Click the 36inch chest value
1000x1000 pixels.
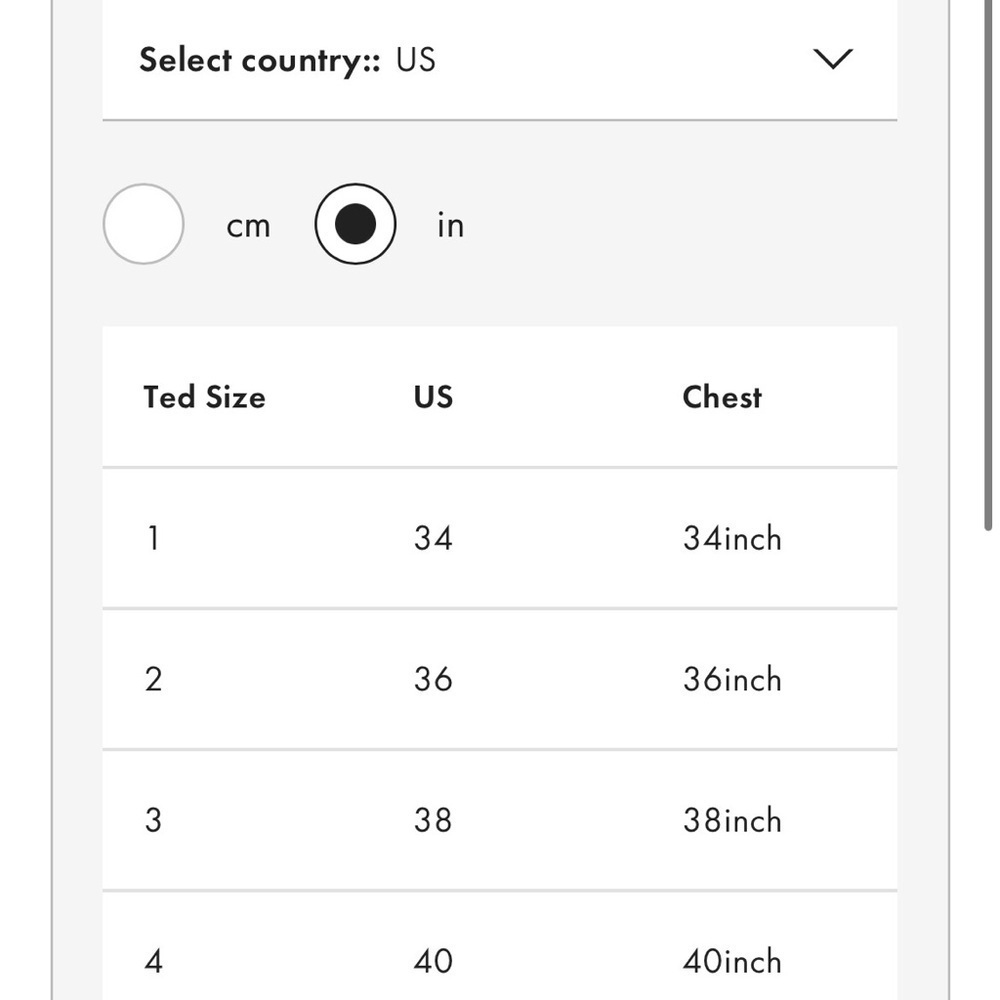tap(732, 679)
